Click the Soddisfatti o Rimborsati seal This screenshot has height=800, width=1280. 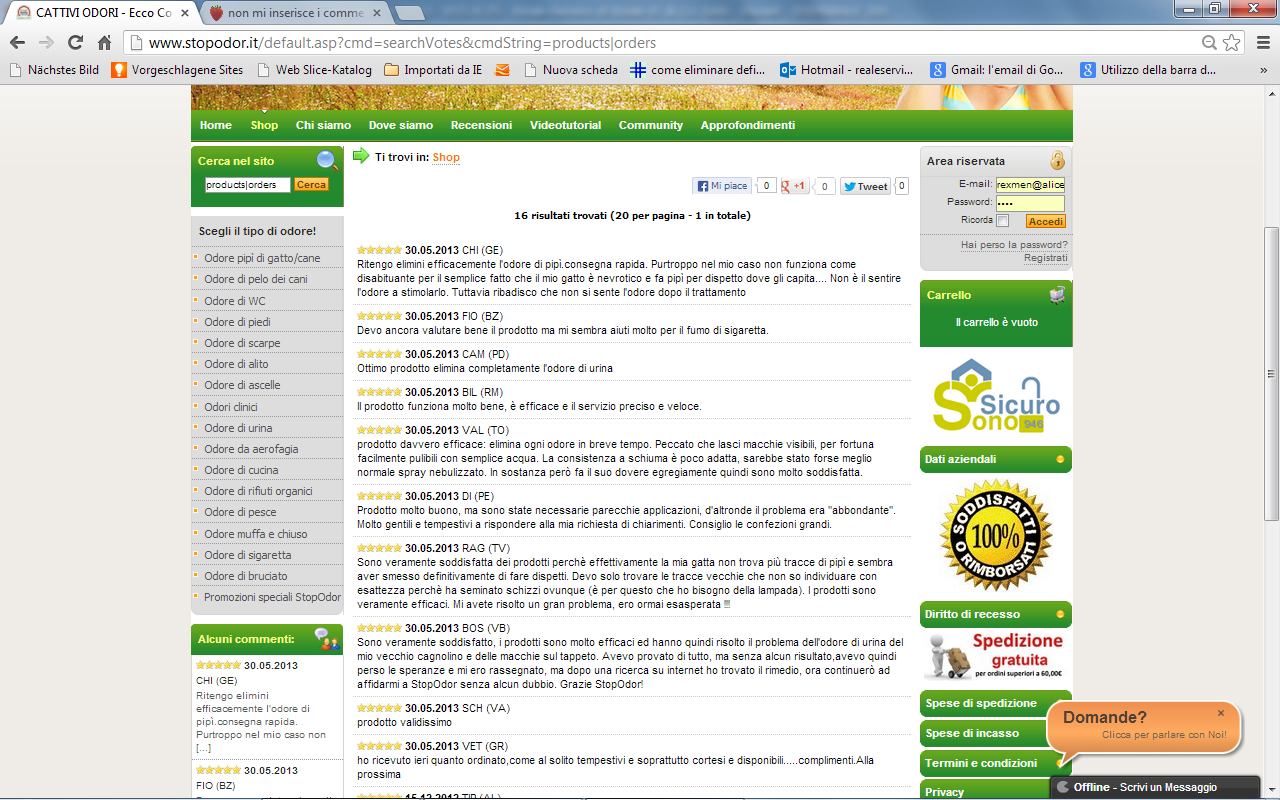[996, 536]
